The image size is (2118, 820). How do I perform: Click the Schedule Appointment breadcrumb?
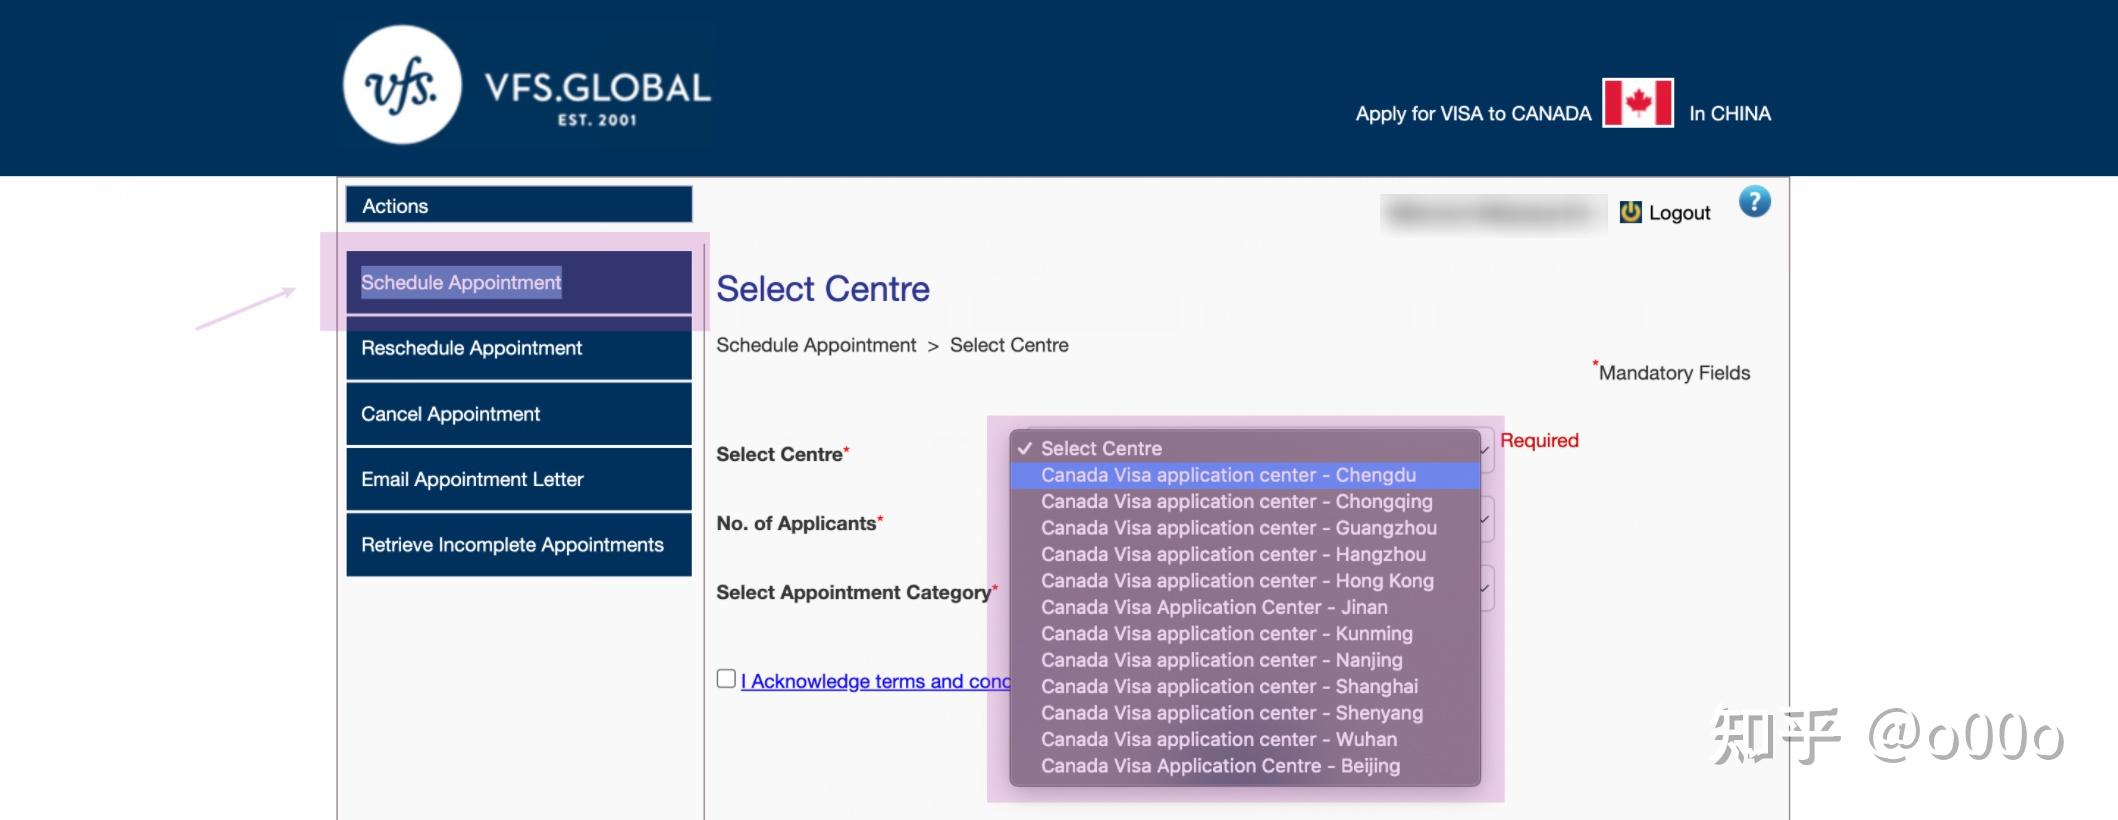point(816,345)
